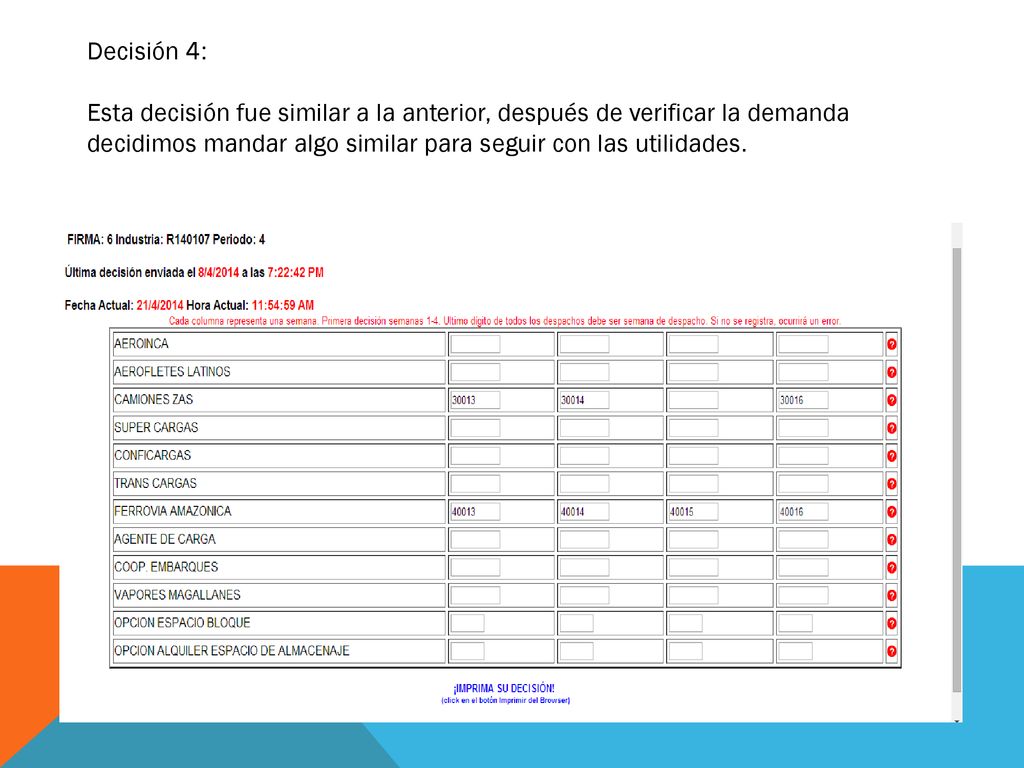Click the red question icon beside TRANS CARGAS
This screenshot has height=768, width=1024.
point(891,484)
